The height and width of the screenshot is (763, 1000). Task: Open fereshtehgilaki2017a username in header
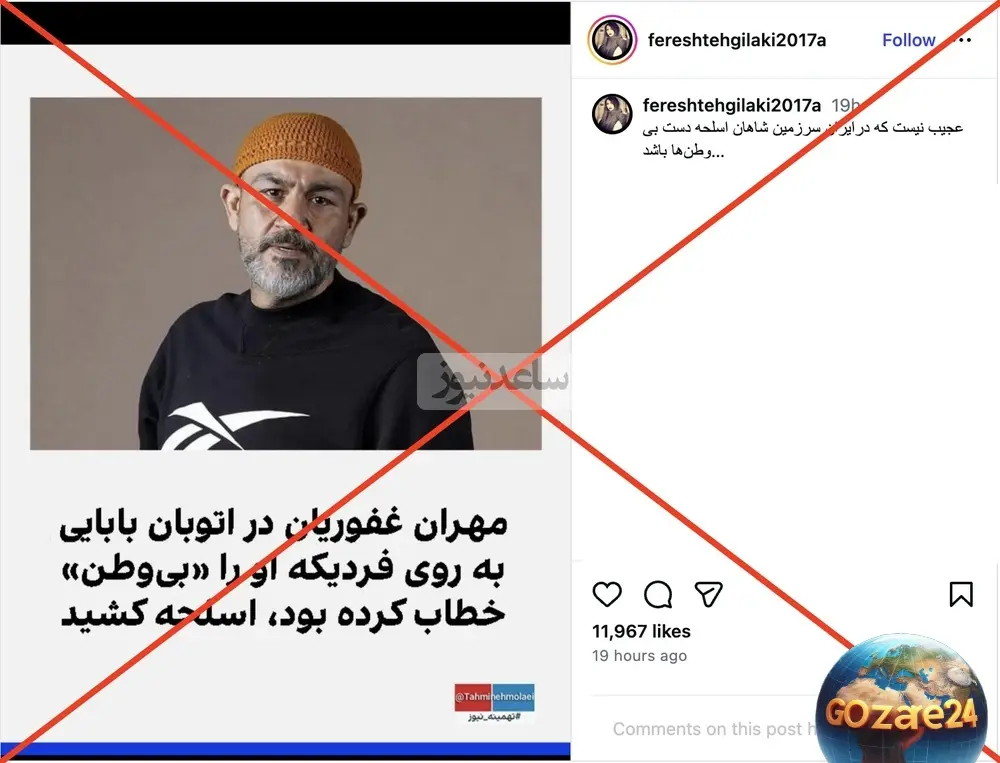click(737, 40)
